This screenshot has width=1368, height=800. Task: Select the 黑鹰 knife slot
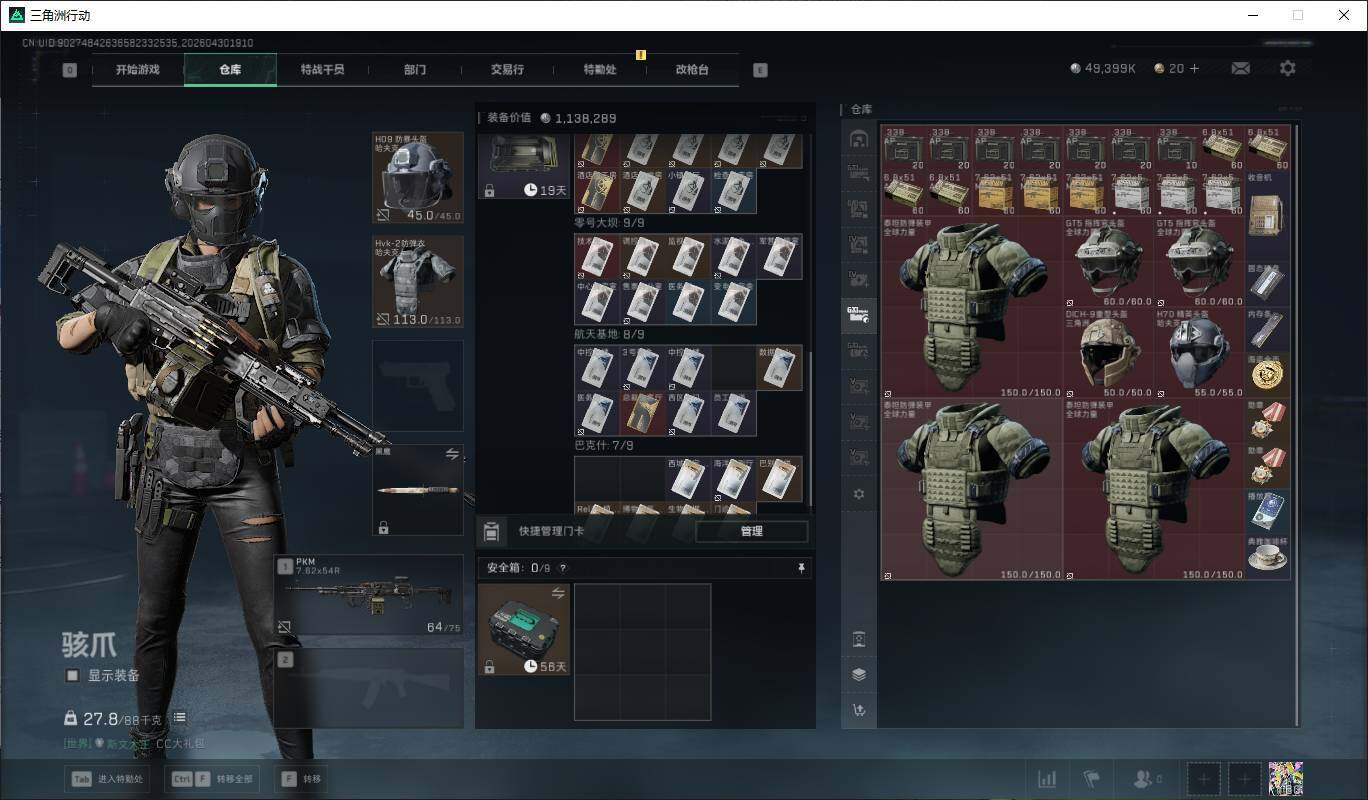click(x=418, y=490)
